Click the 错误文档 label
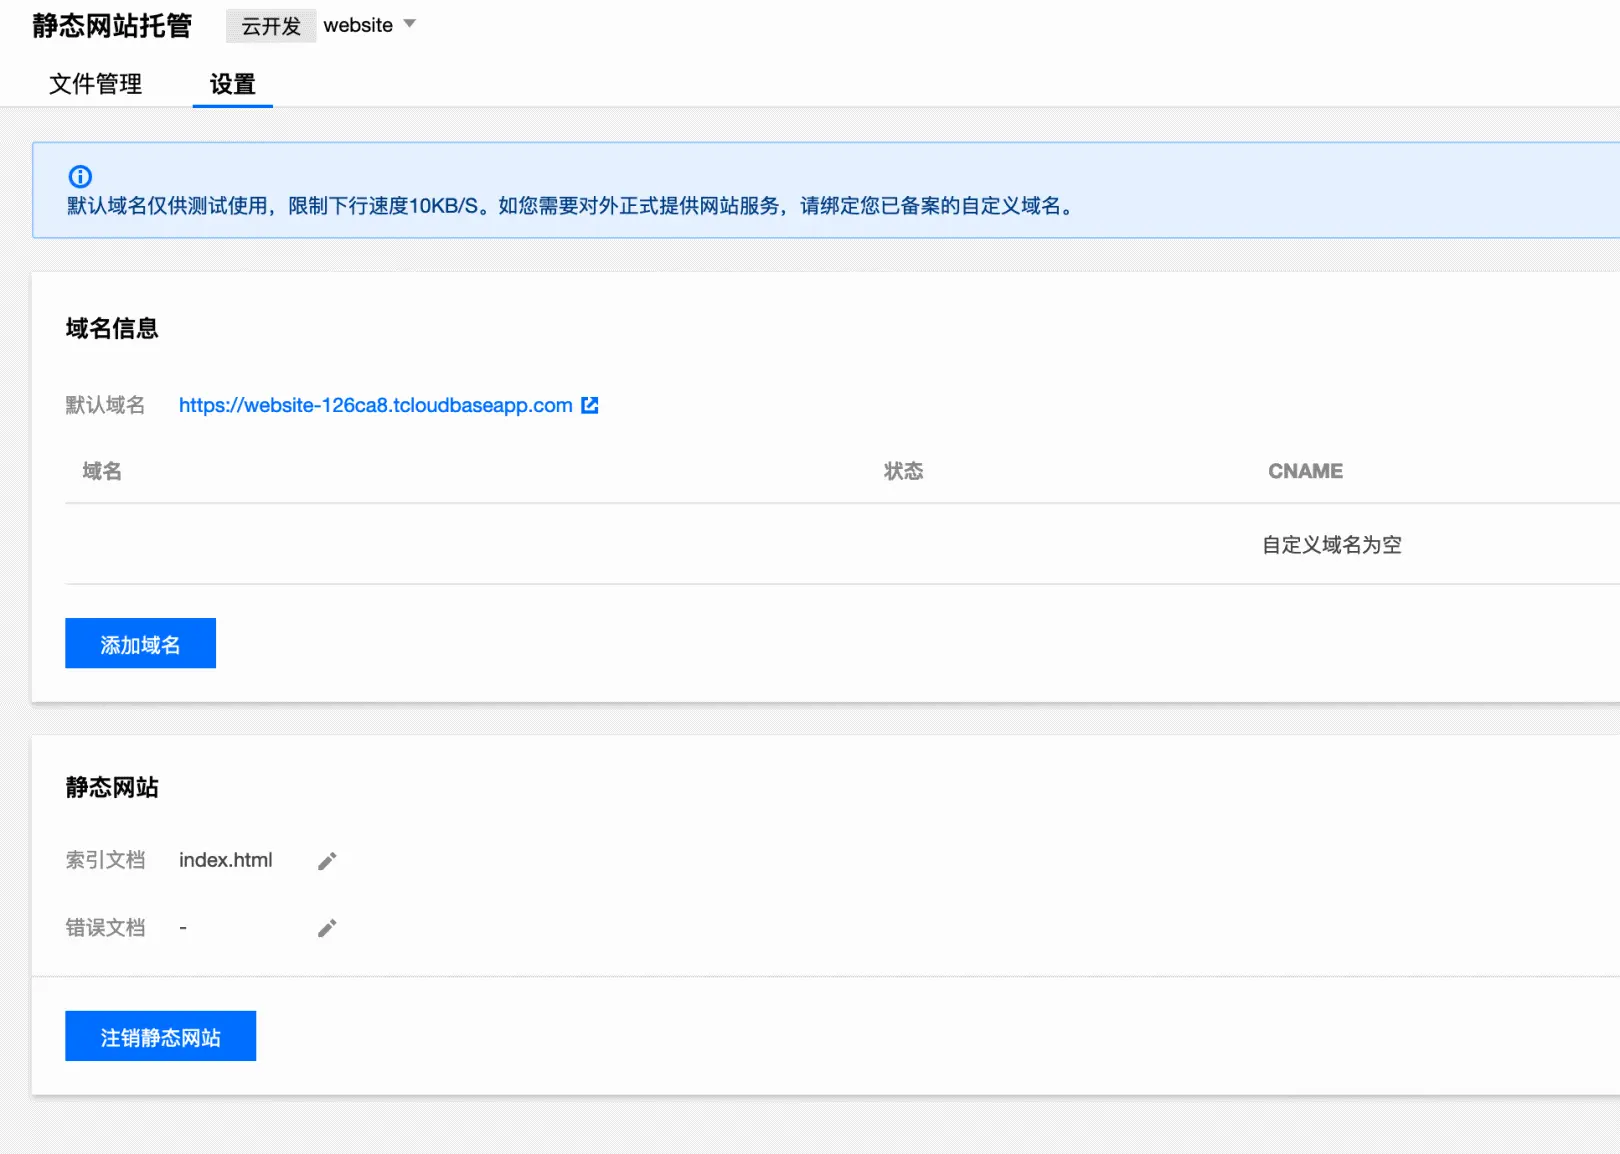 click(x=106, y=928)
